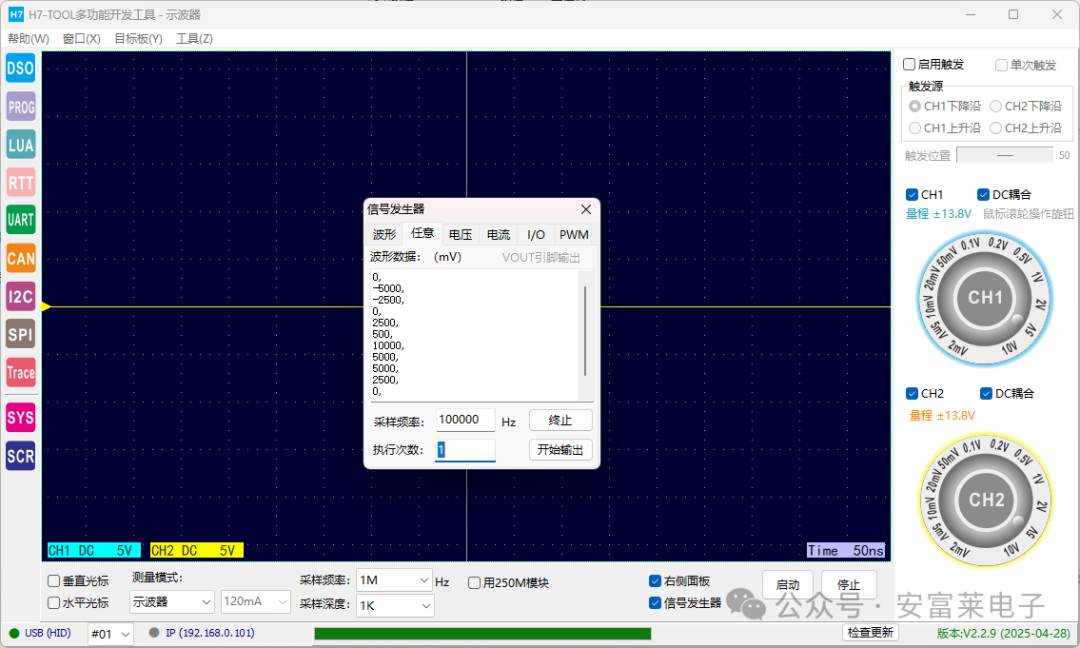Open the 采样频率 1M dropdown
The height and width of the screenshot is (648, 1080).
pyautogui.click(x=394, y=580)
